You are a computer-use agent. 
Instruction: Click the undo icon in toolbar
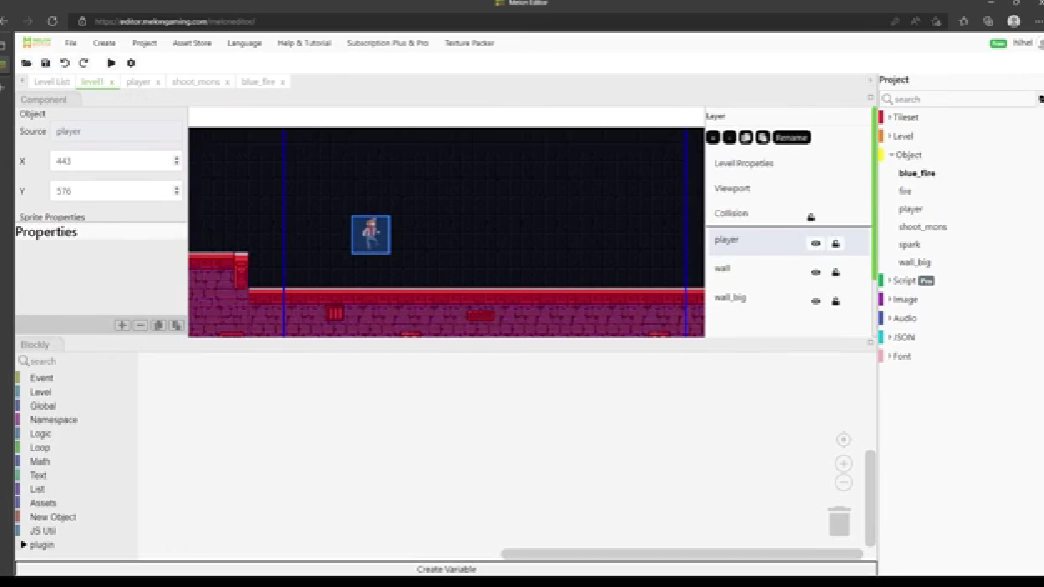pos(65,63)
